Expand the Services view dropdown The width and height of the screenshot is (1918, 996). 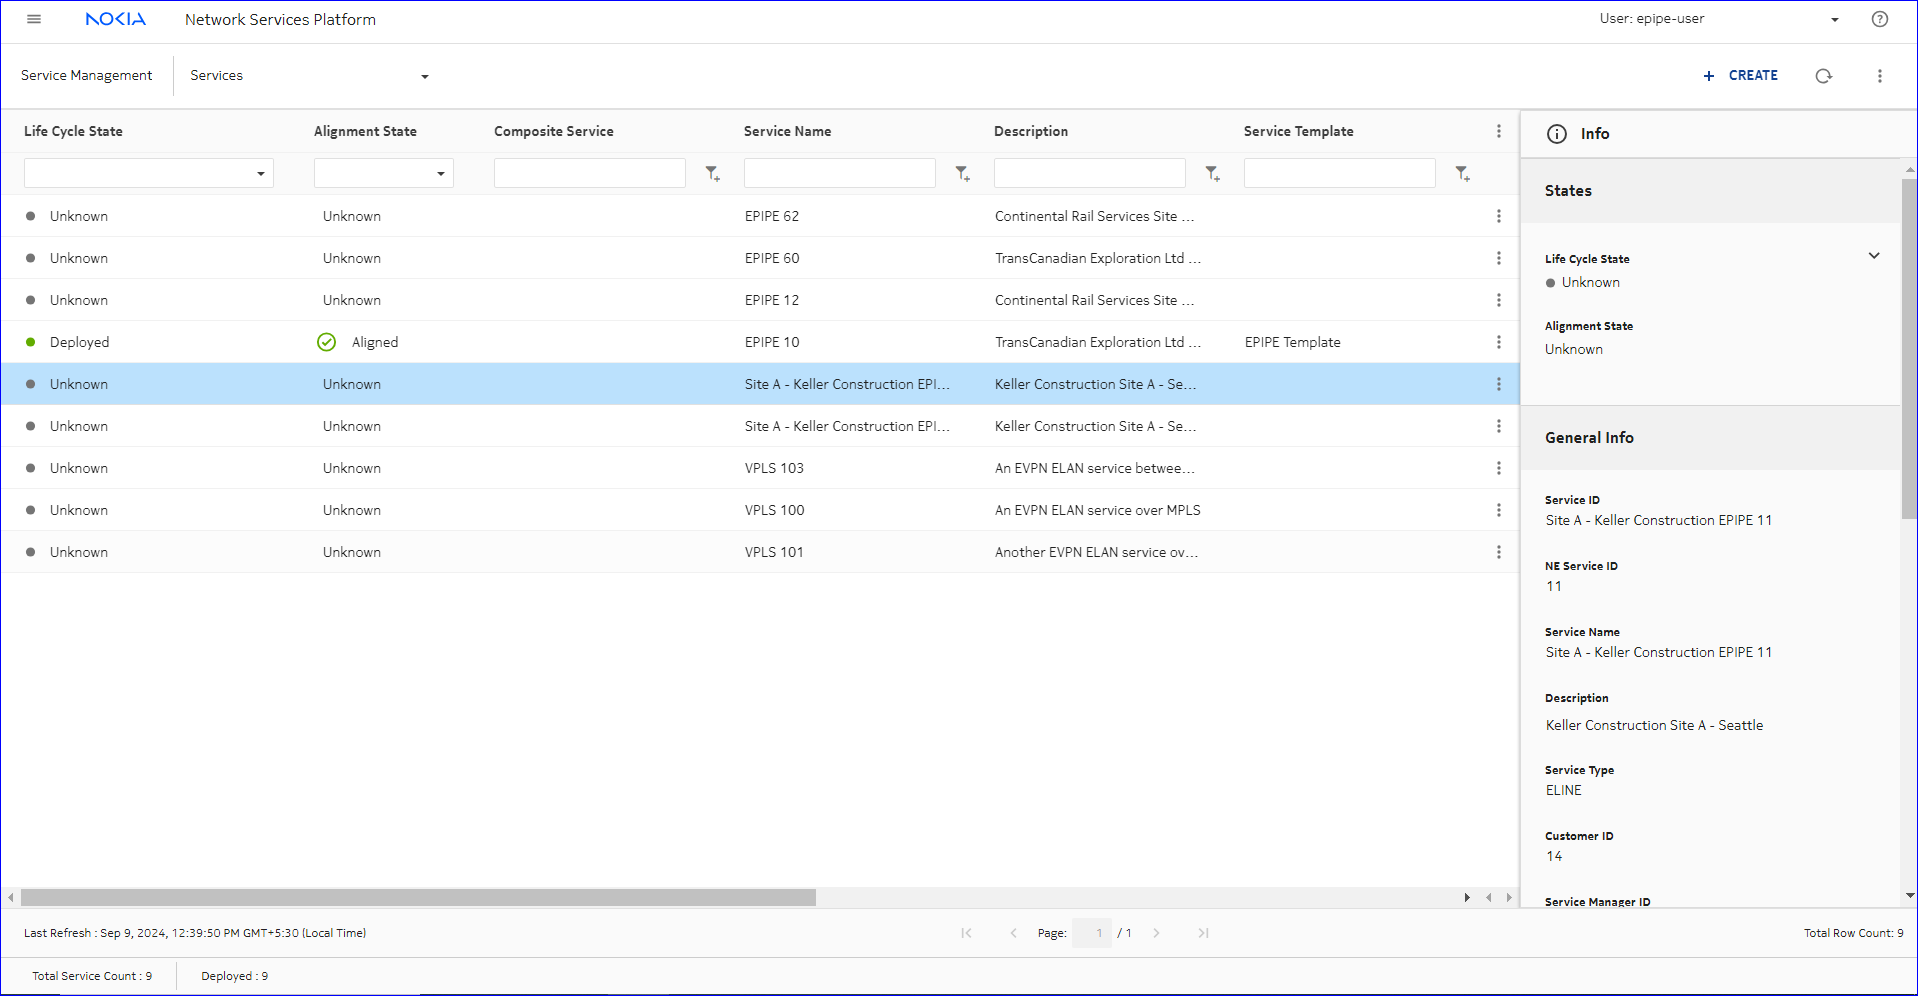[424, 77]
